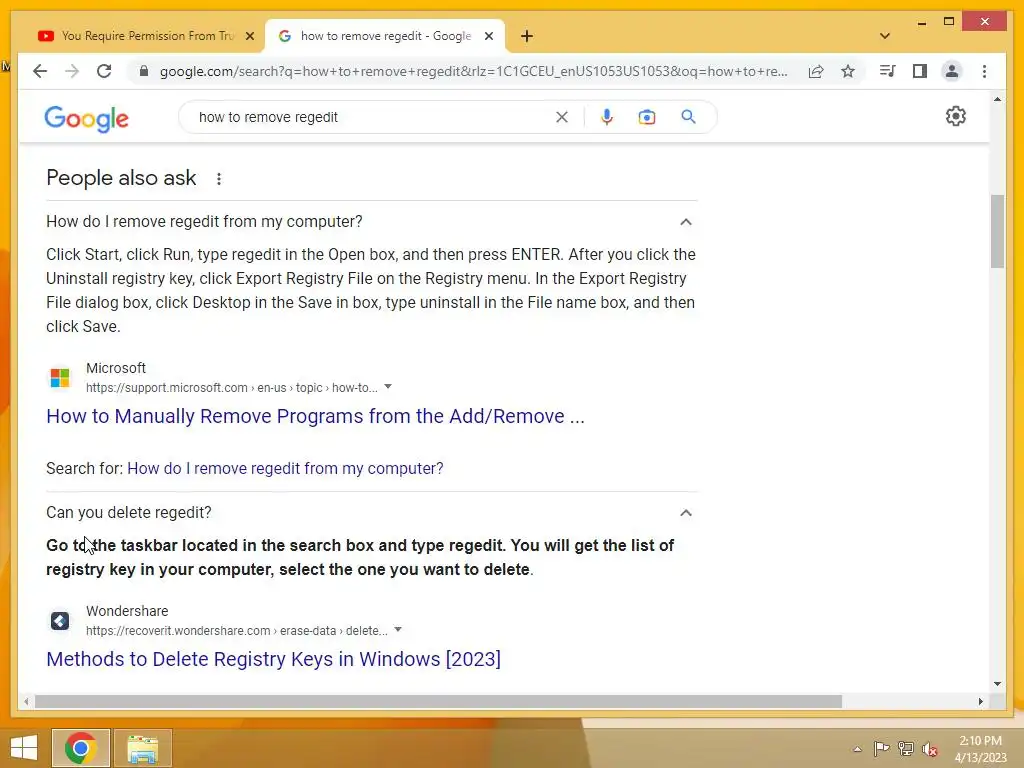Screen dimensions: 1024x768
Task: Click the scroll down arrow
Action: click(997, 684)
